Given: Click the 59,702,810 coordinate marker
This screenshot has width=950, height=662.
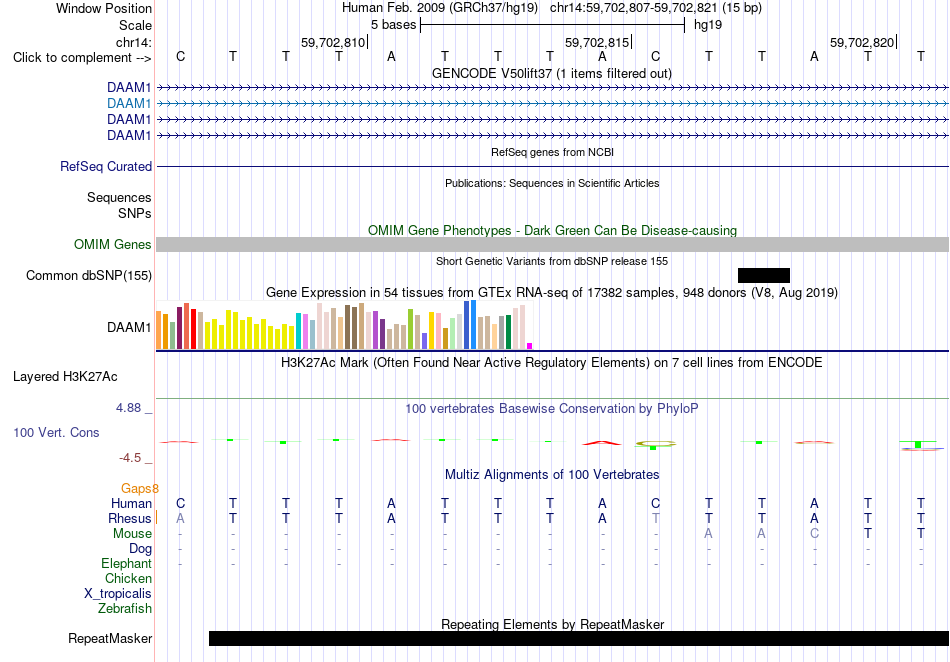Looking at the screenshot, I should tap(333, 42).
